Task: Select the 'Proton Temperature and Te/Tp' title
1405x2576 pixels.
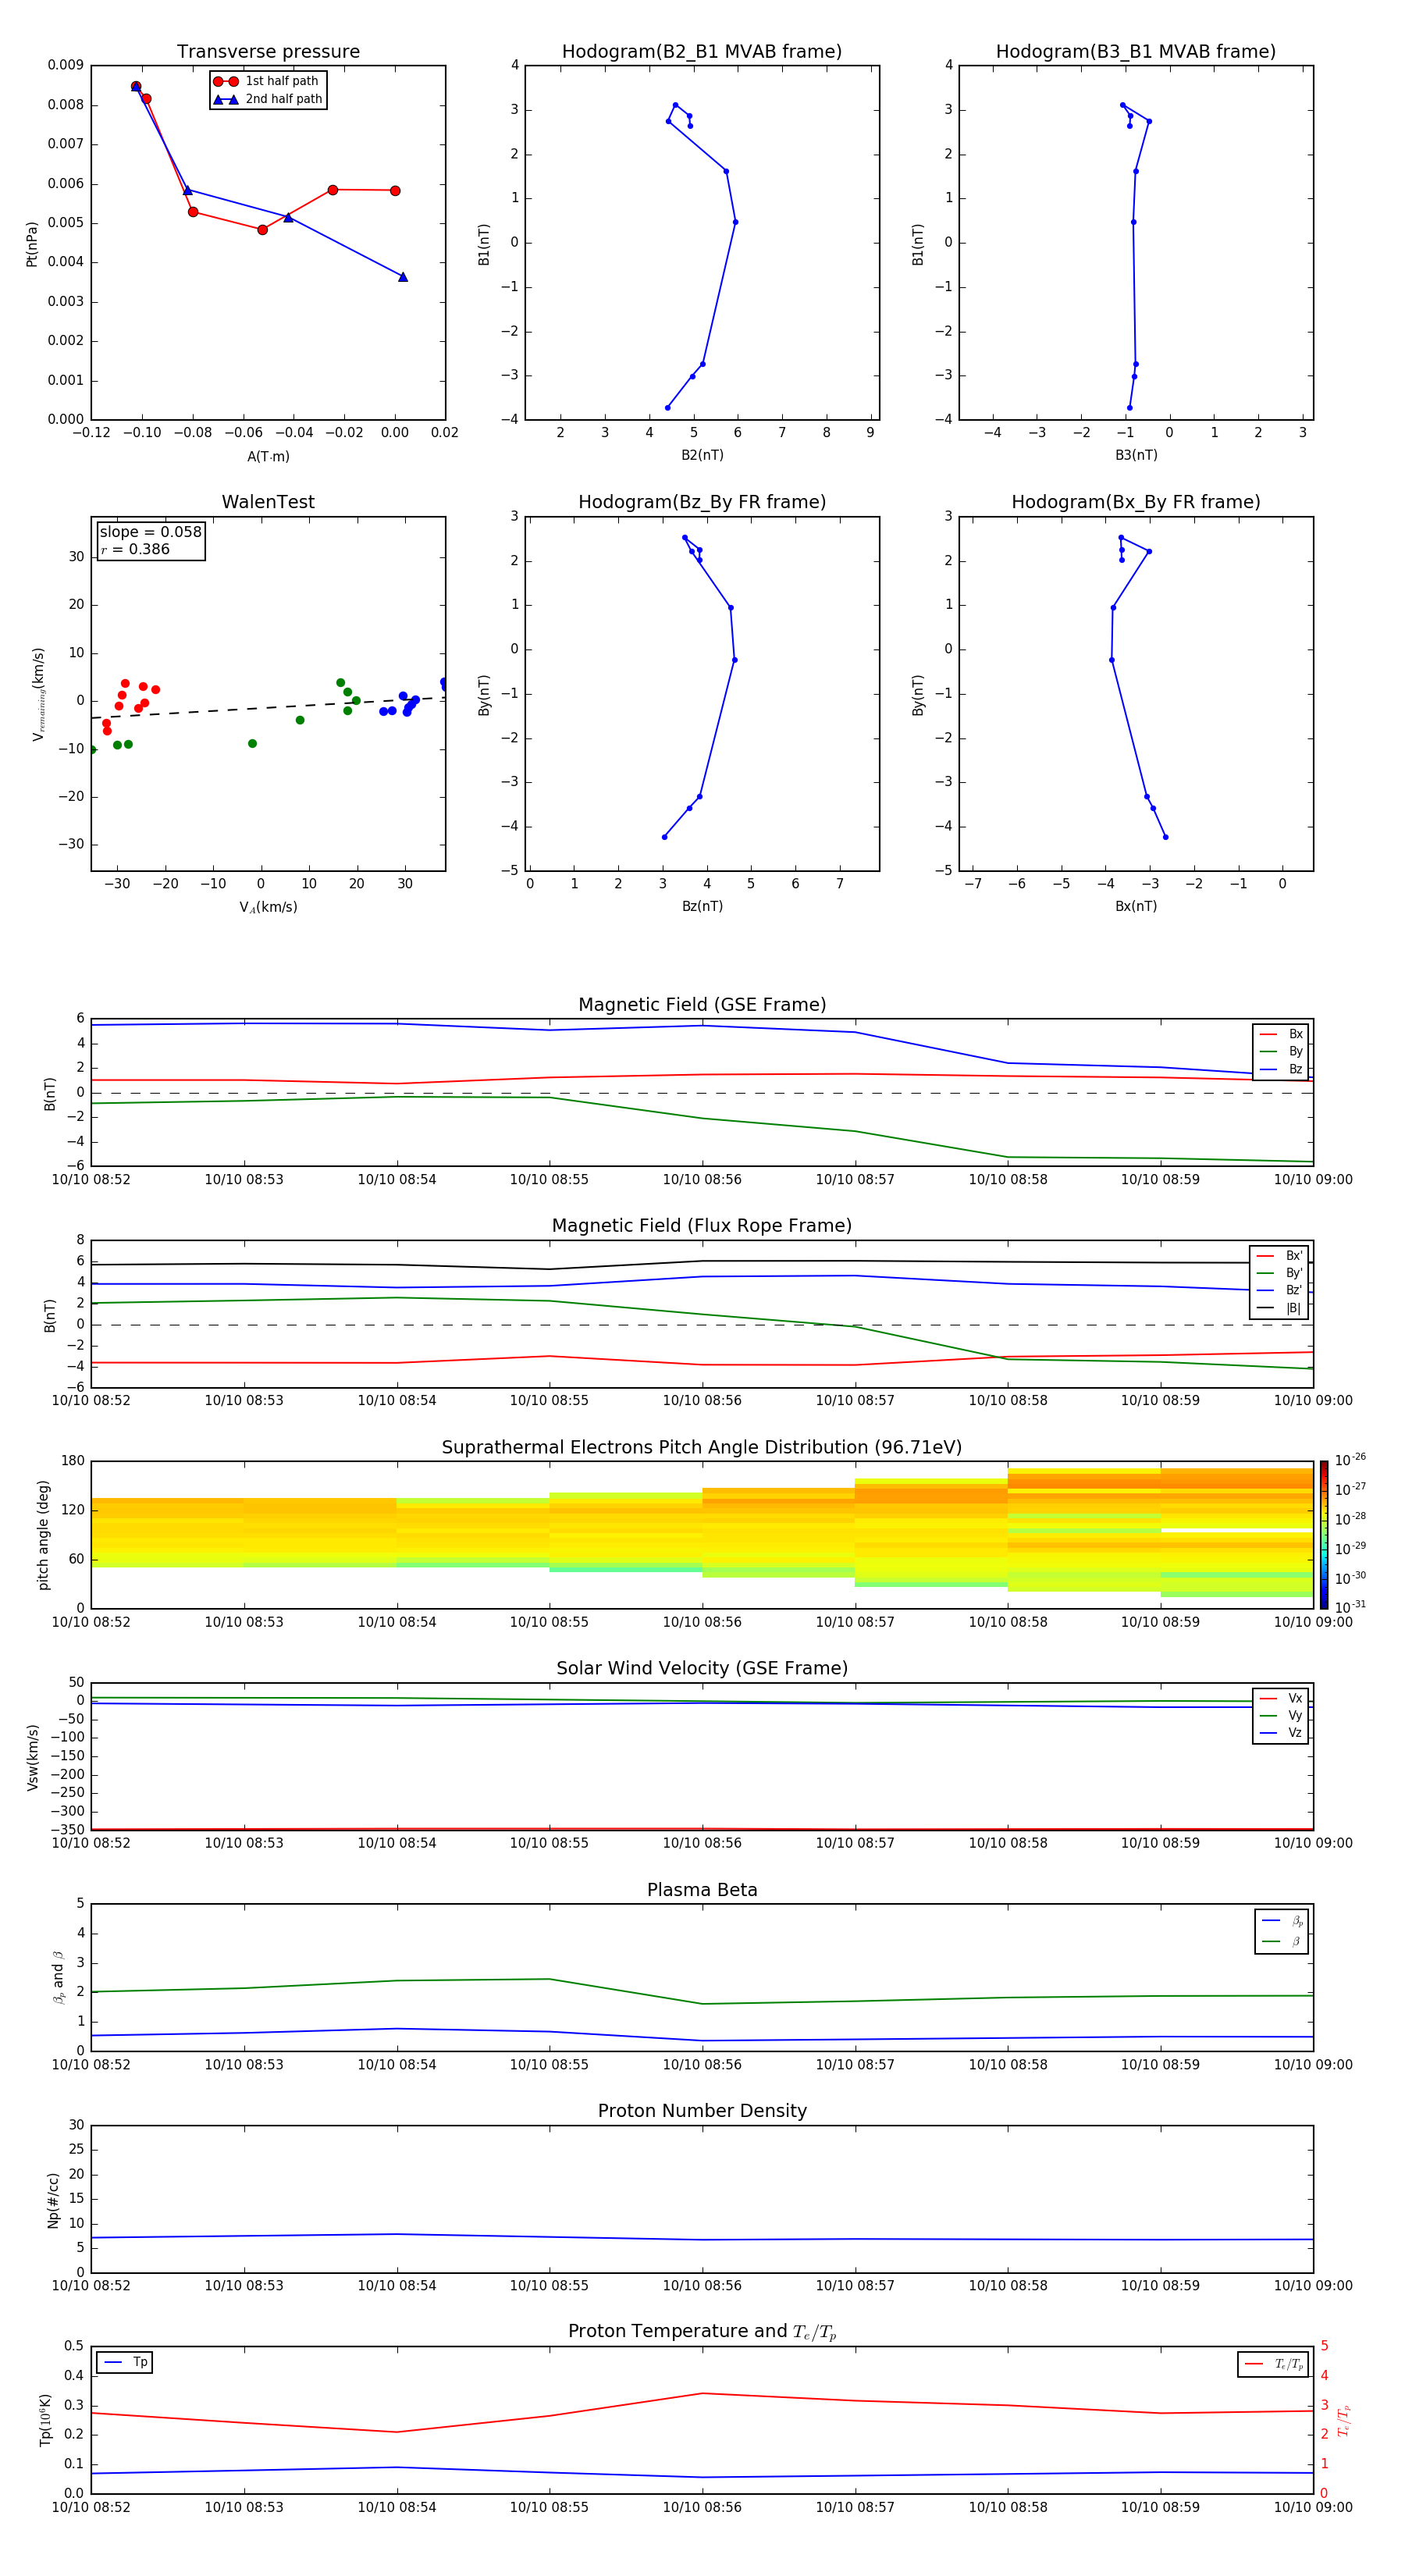Action: click(x=702, y=2332)
